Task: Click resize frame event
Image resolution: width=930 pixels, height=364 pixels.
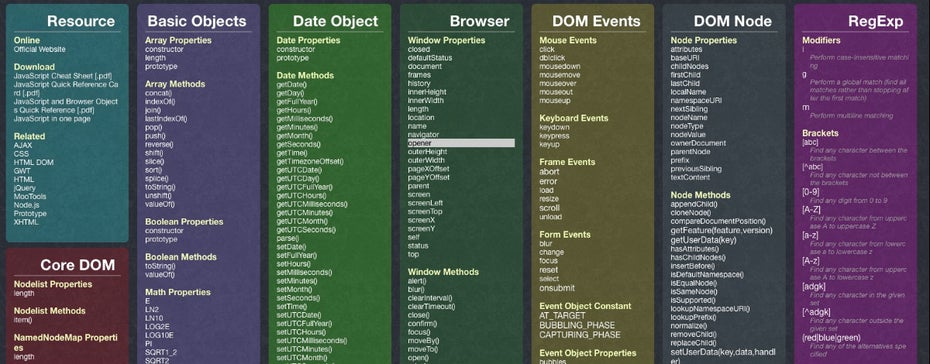Action: [x=549, y=199]
